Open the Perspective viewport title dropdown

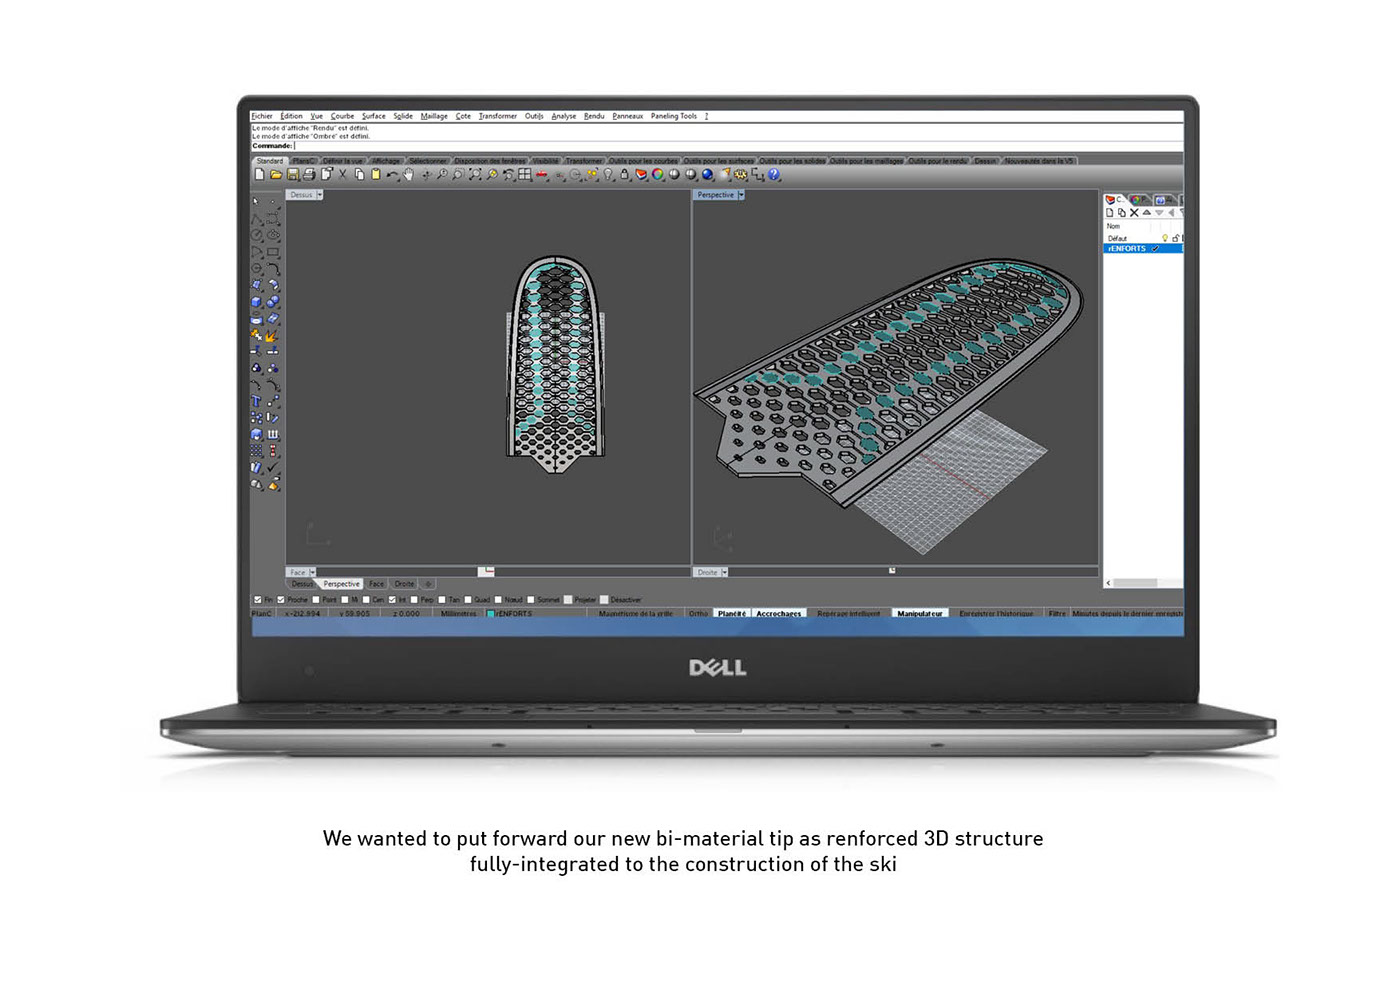tap(741, 194)
